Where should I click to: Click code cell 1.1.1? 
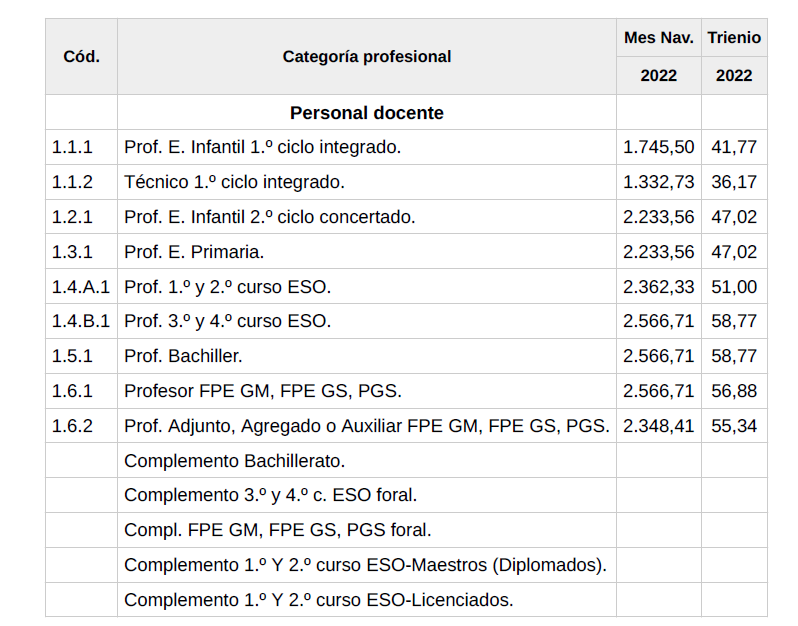point(72,148)
